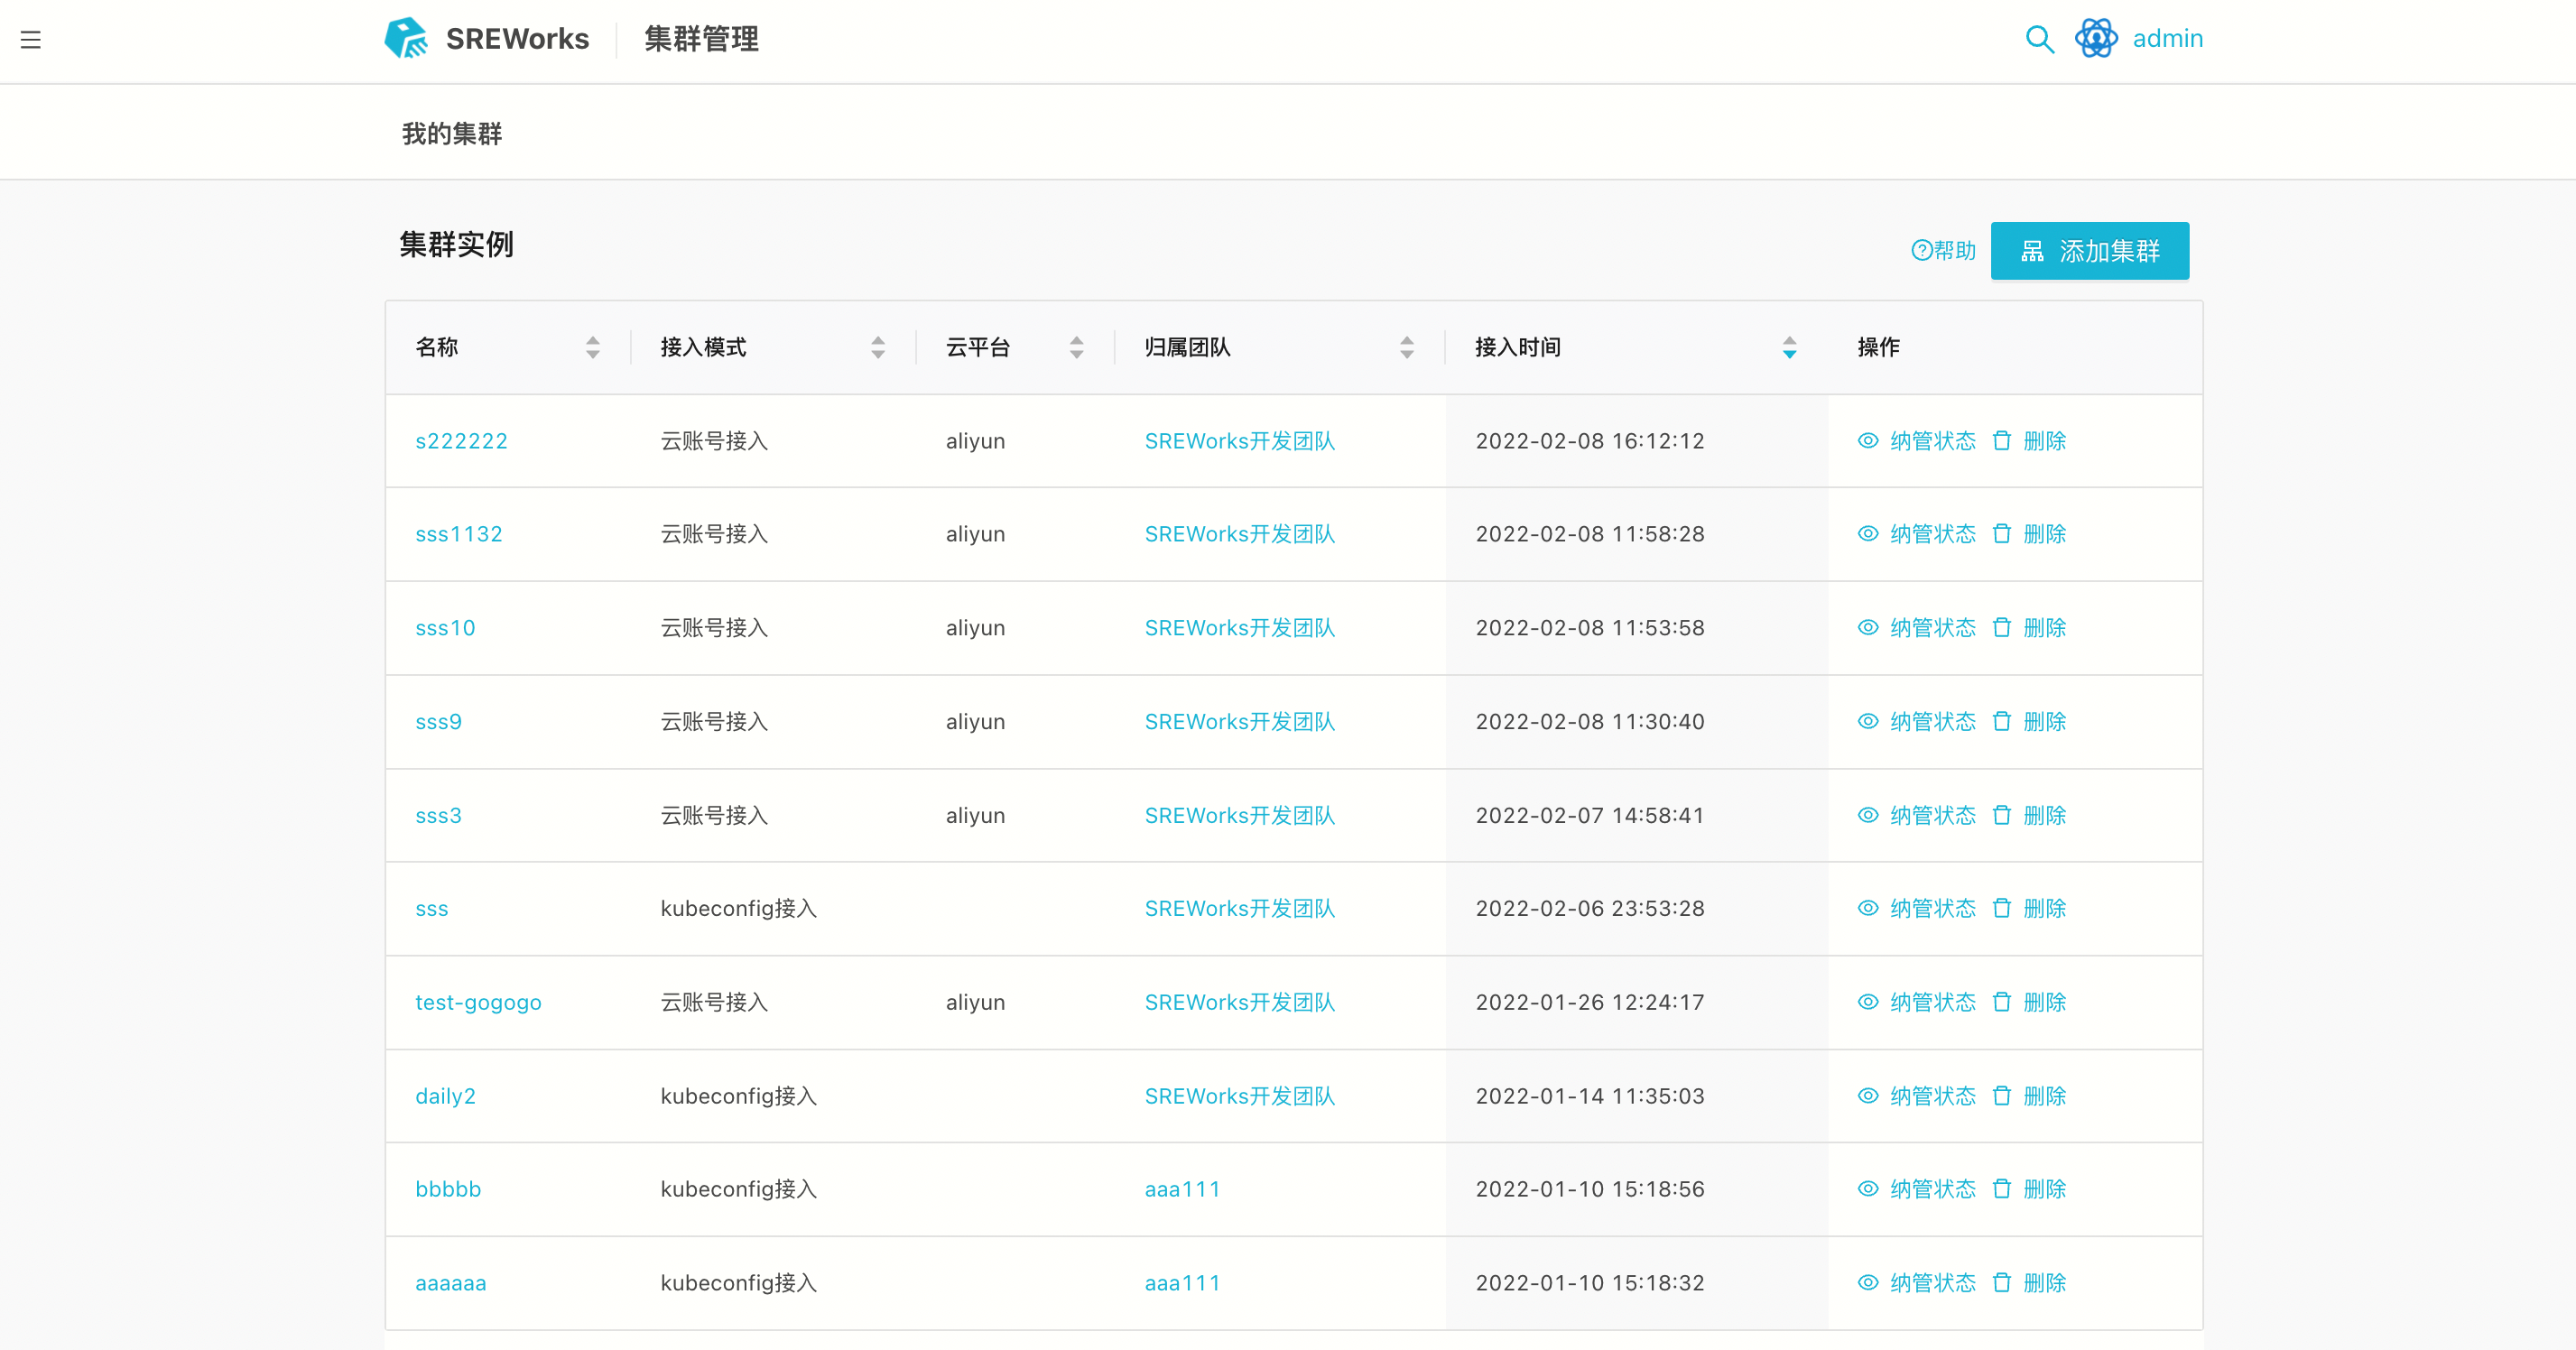Open aaa111 team link for aaaaaa
Screen dimensions: 2576x1350
[1182, 1283]
